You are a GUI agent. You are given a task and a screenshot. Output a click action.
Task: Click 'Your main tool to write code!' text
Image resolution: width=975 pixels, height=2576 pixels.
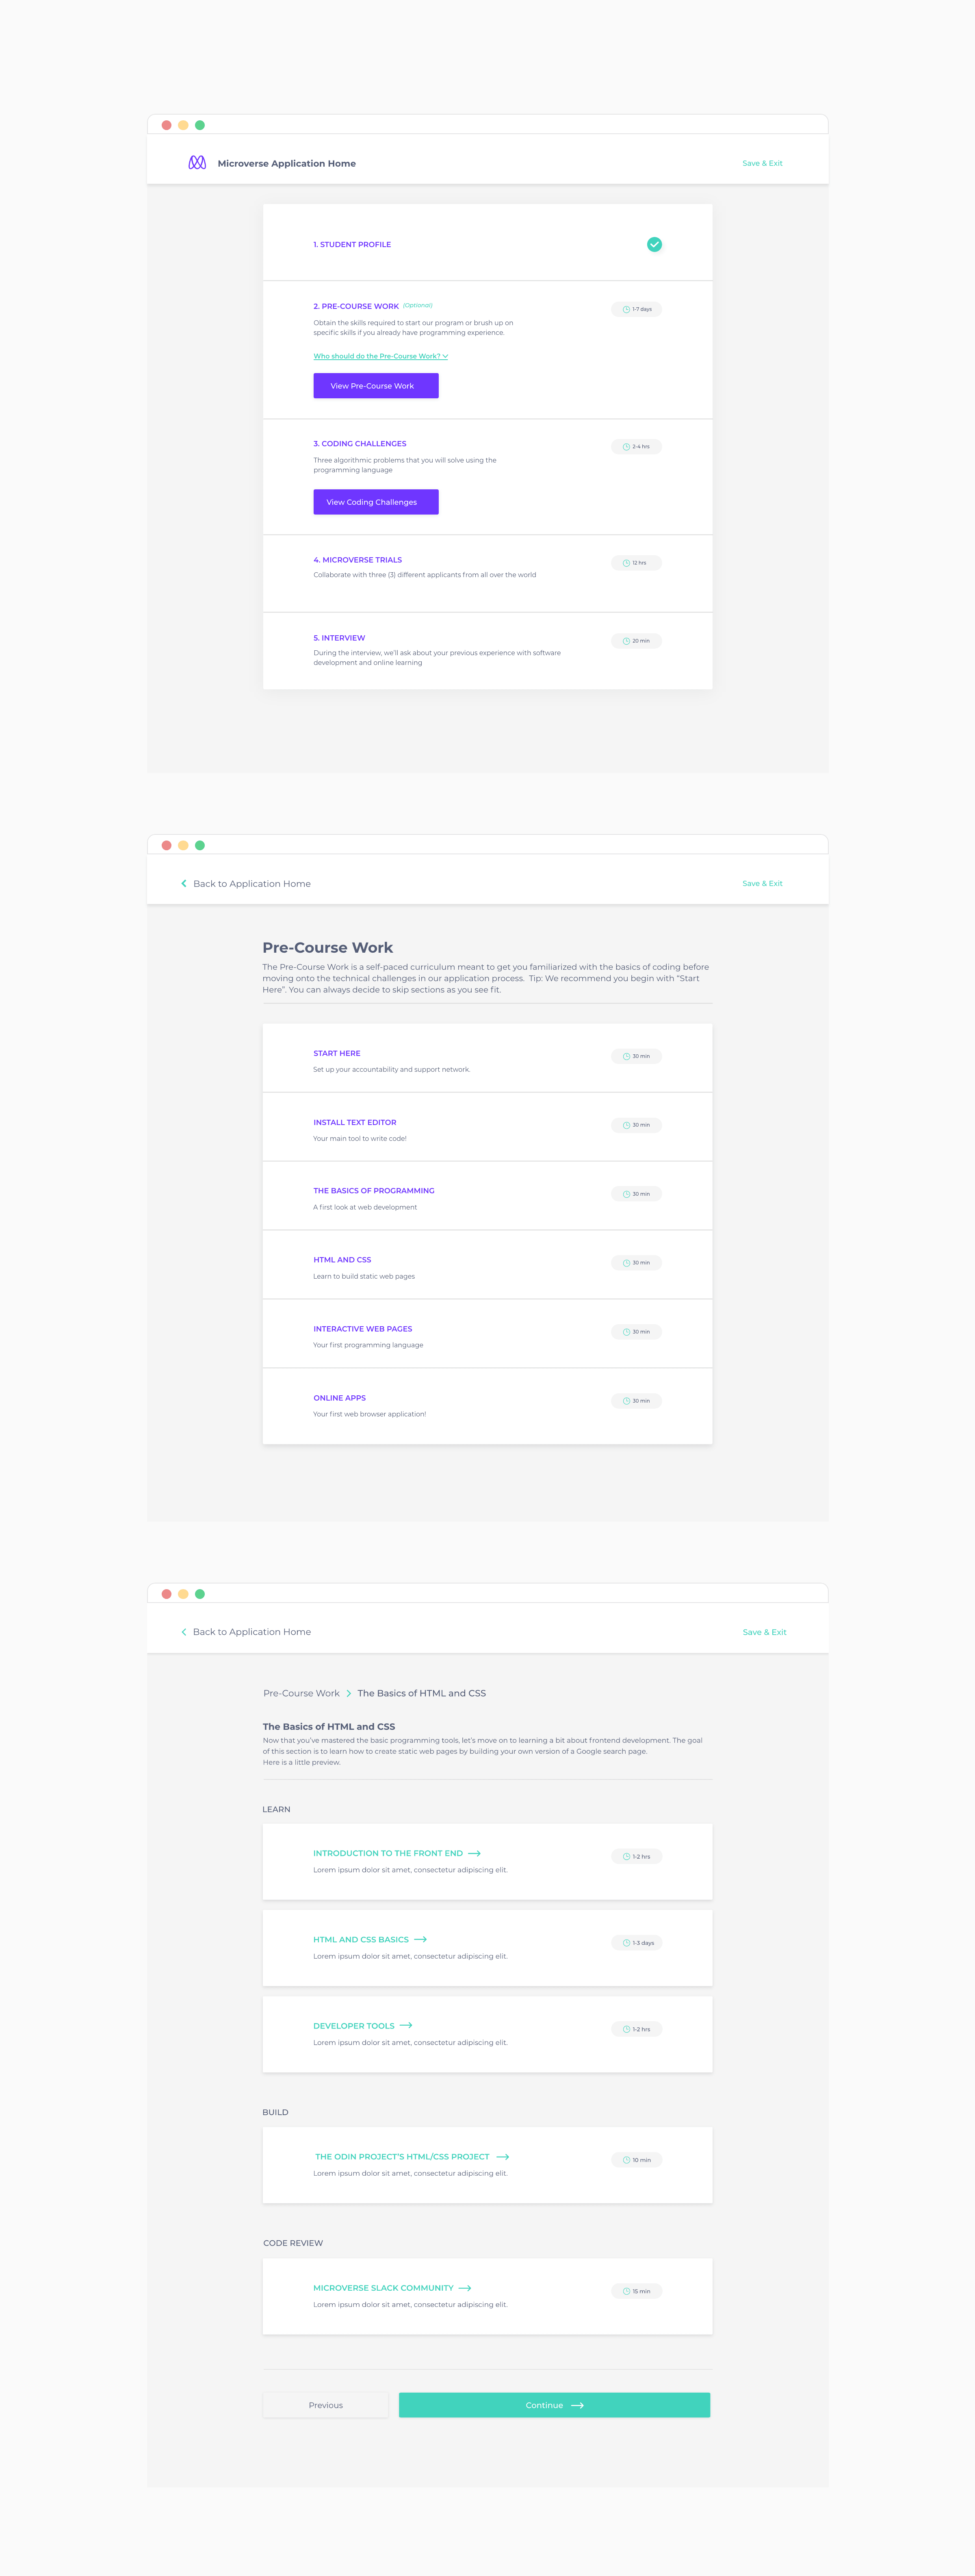tap(360, 1138)
